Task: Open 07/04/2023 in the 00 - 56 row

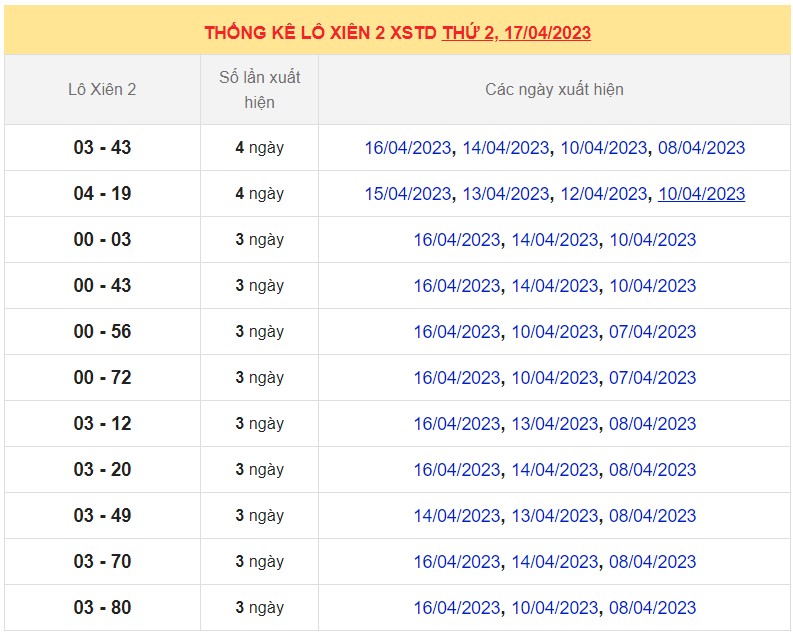Action: point(652,332)
